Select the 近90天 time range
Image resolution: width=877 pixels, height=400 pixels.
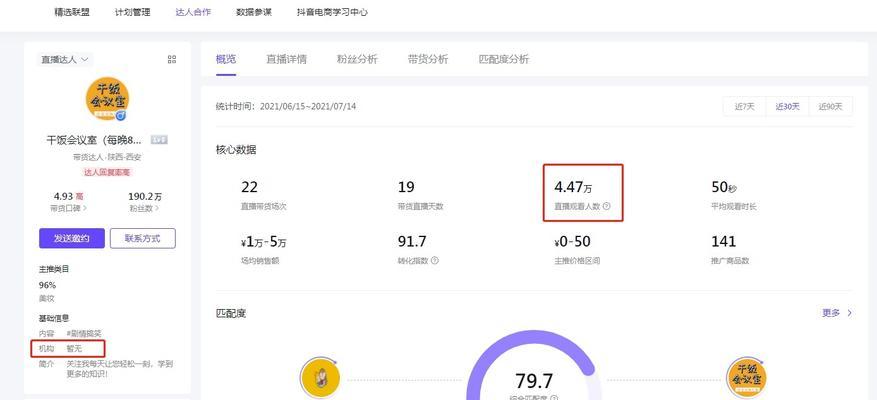click(831, 106)
